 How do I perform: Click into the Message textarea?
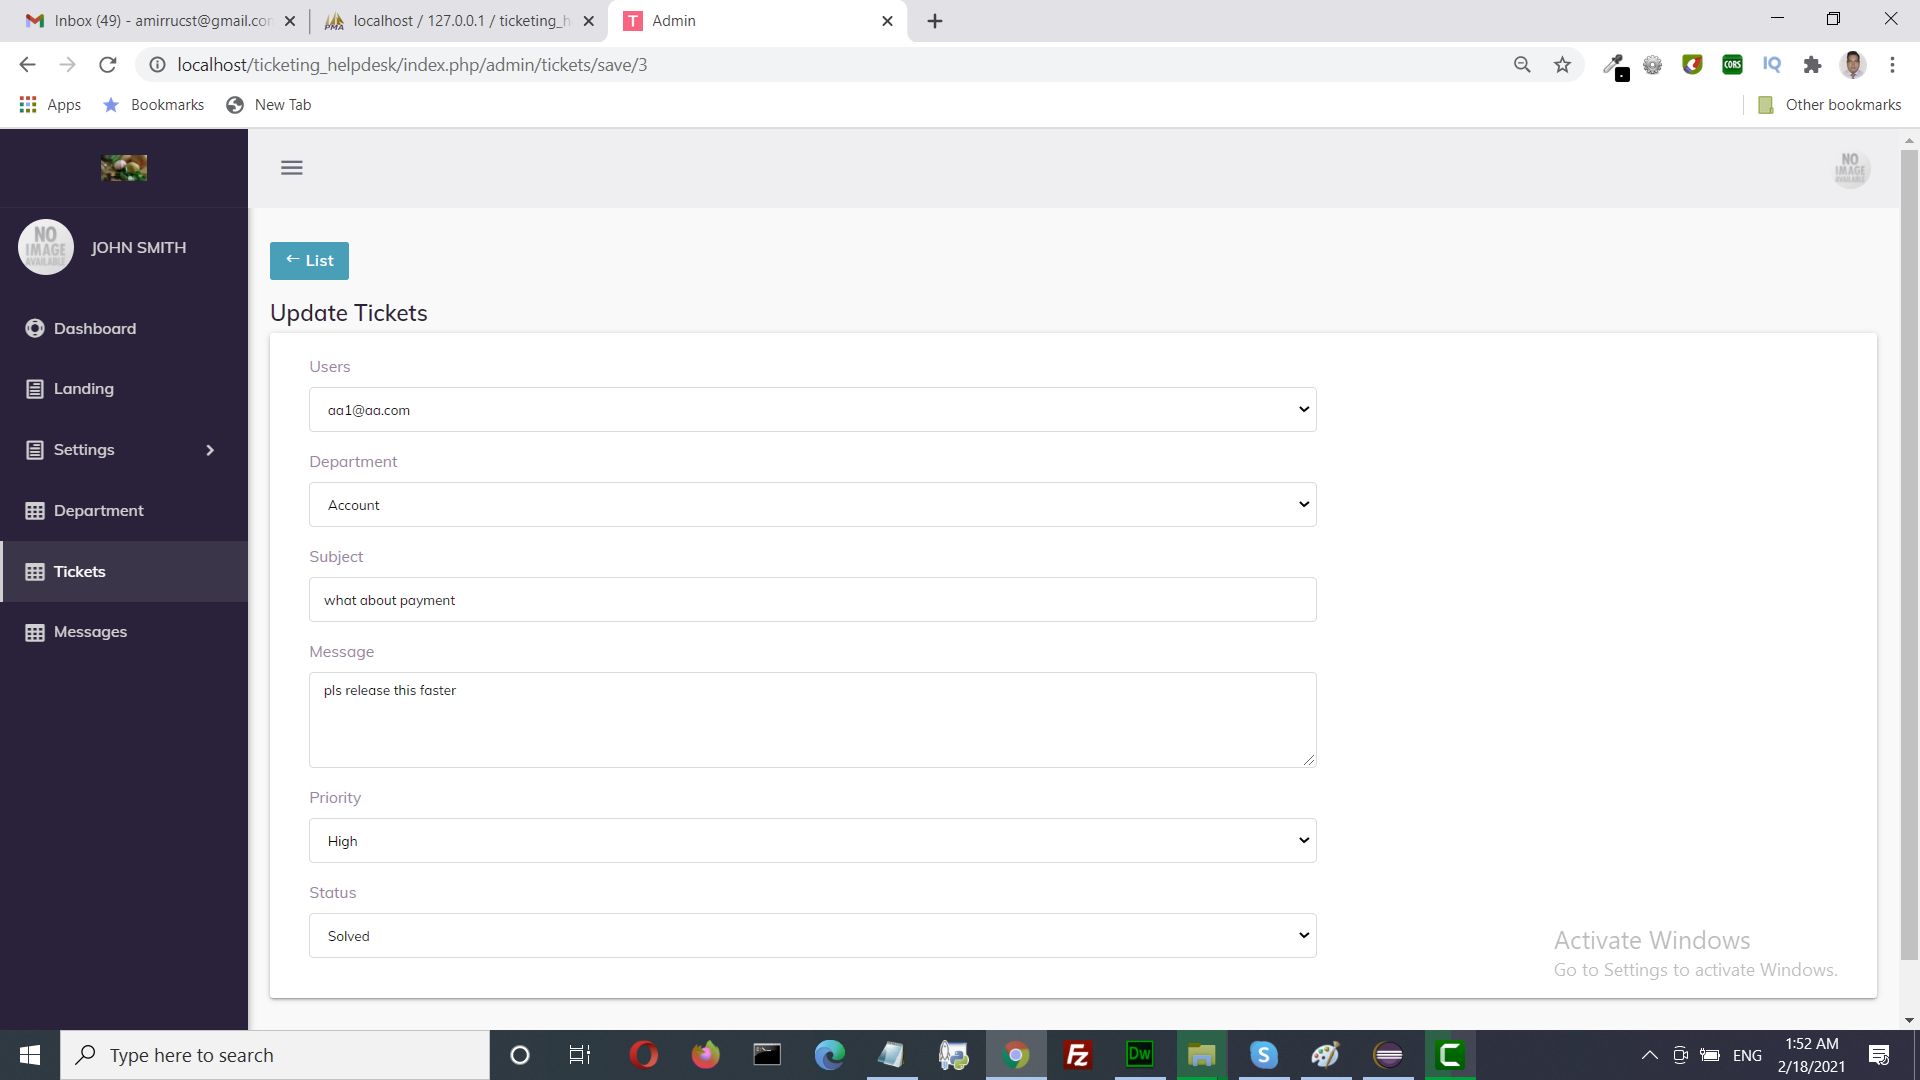click(x=812, y=720)
